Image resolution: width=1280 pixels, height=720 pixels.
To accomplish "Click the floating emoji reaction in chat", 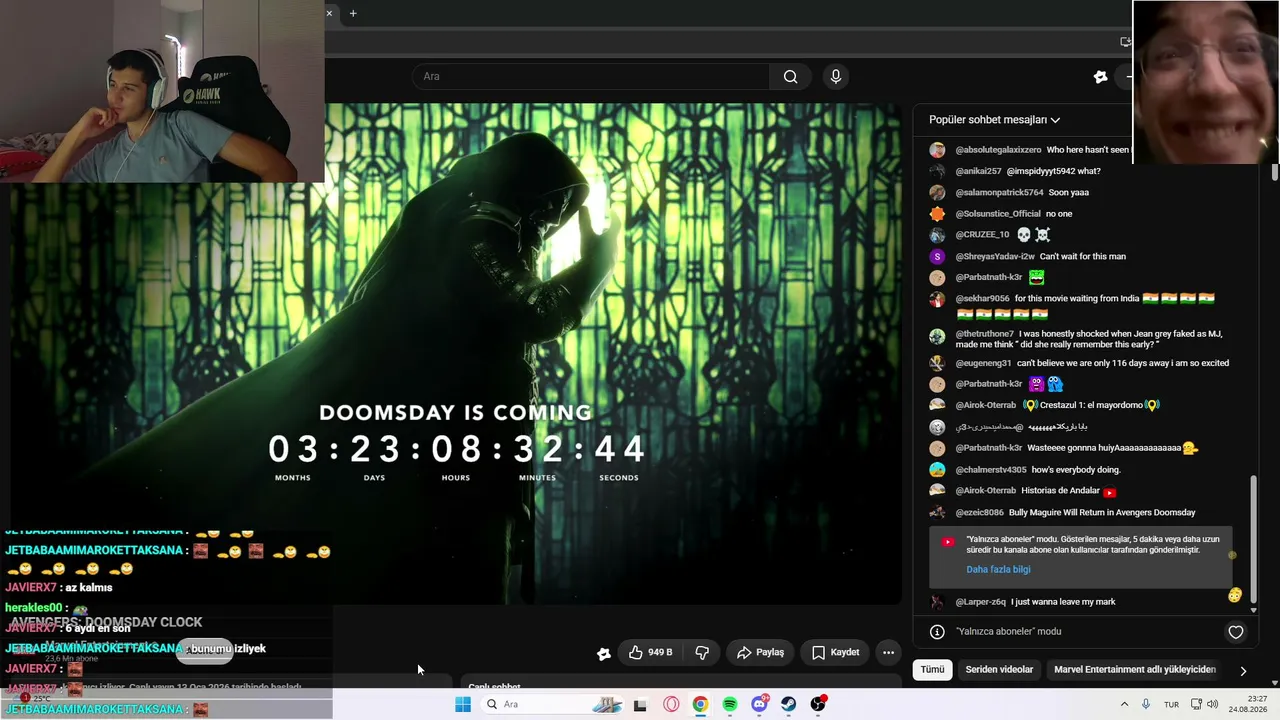I will coord(1235,595).
